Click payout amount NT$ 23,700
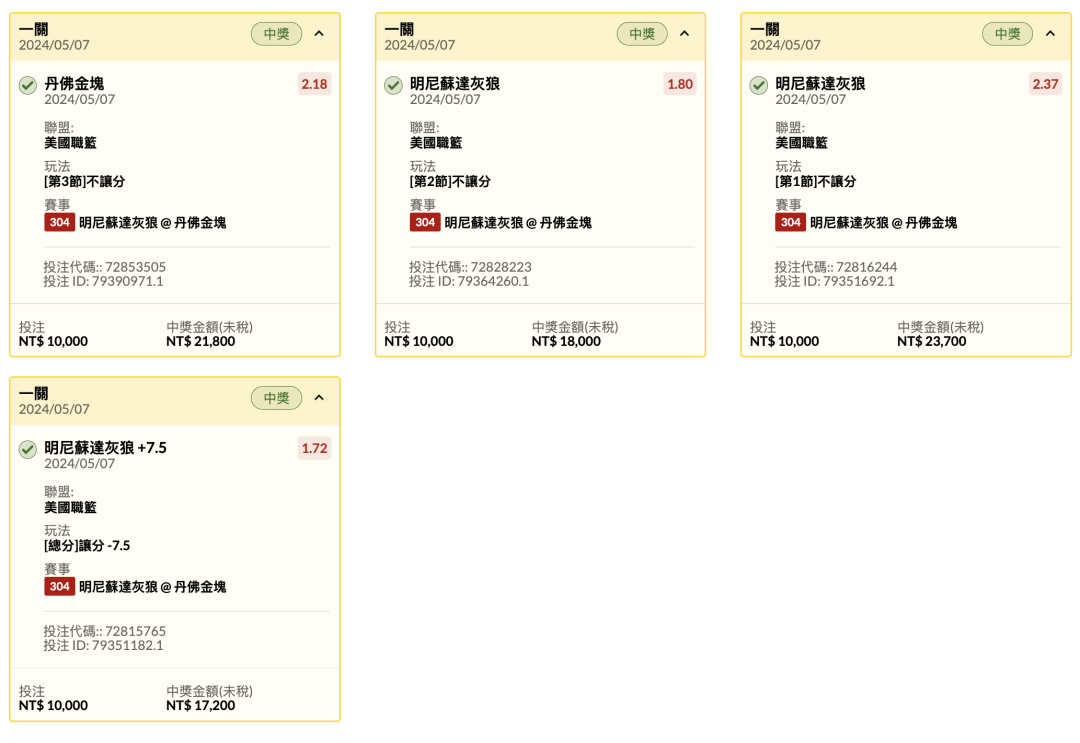 tap(932, 342)
